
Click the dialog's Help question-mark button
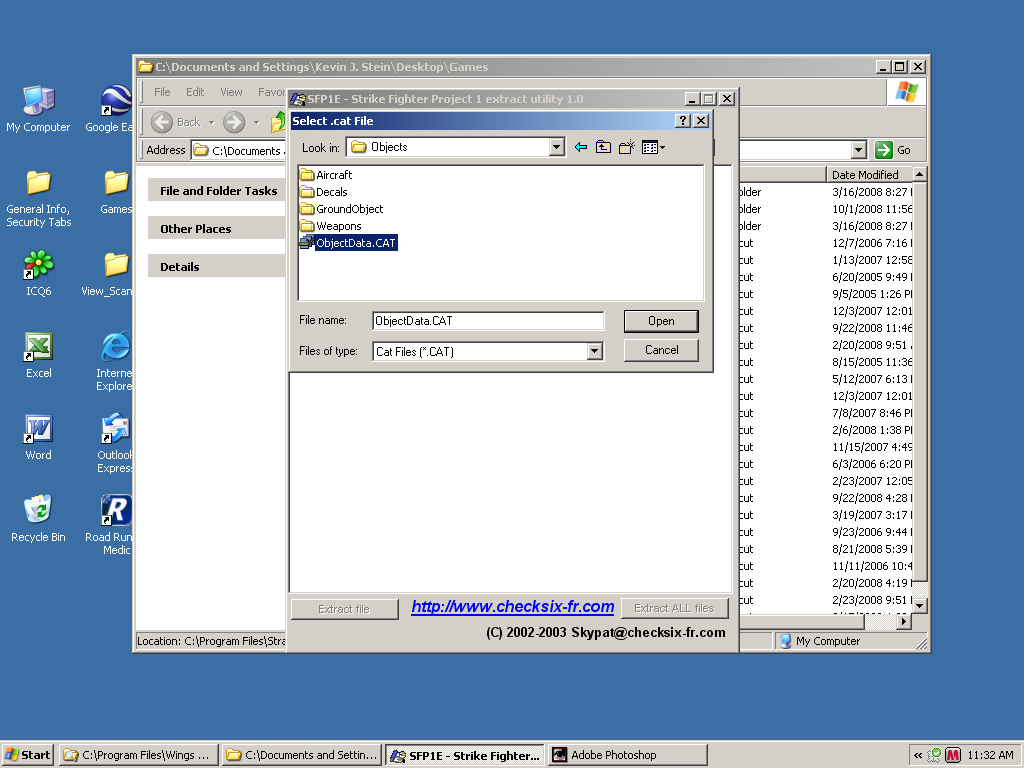[682, 121]
